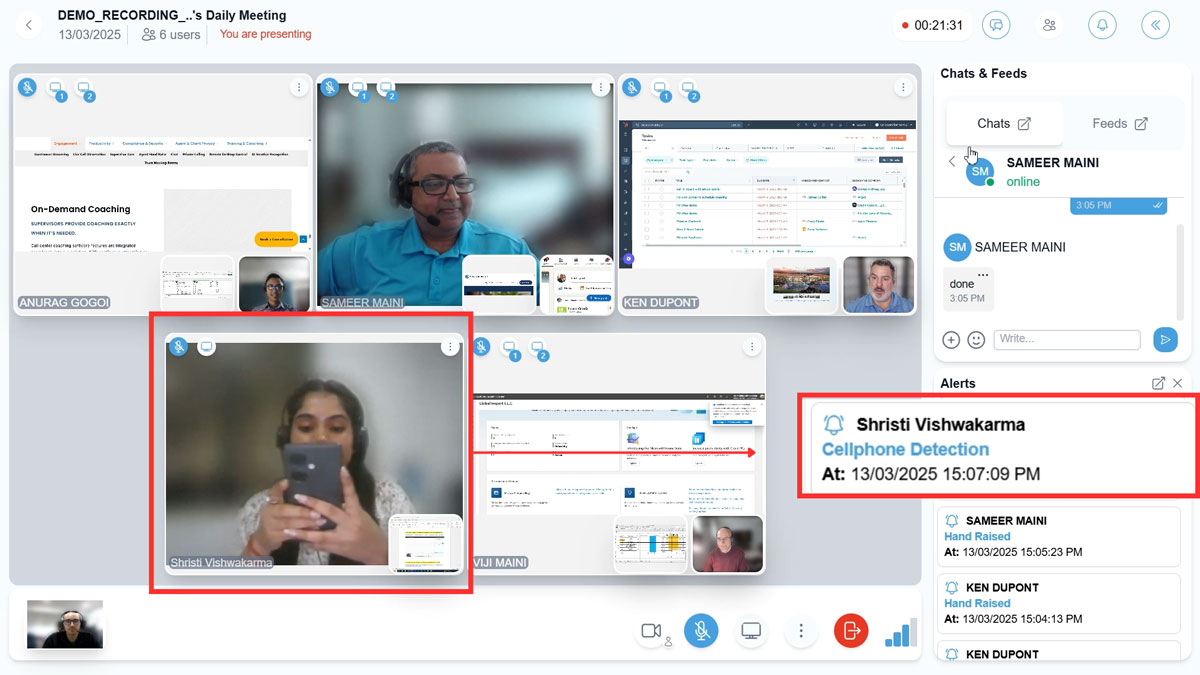Open more options in bottom toolbar

pos(801,631)
